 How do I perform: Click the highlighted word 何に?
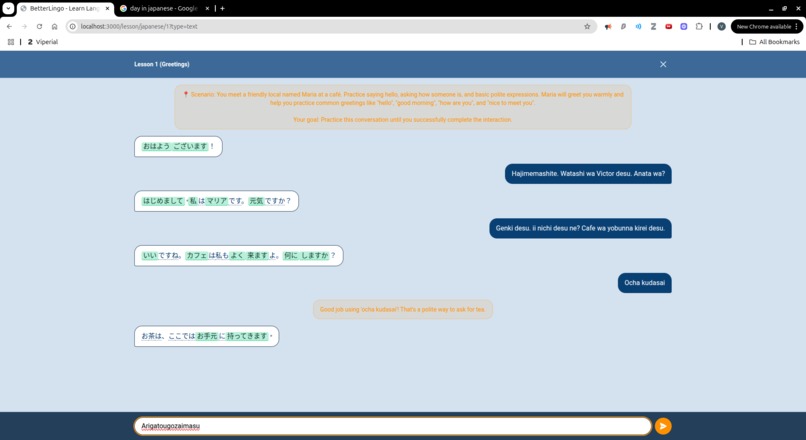[290, 255]
